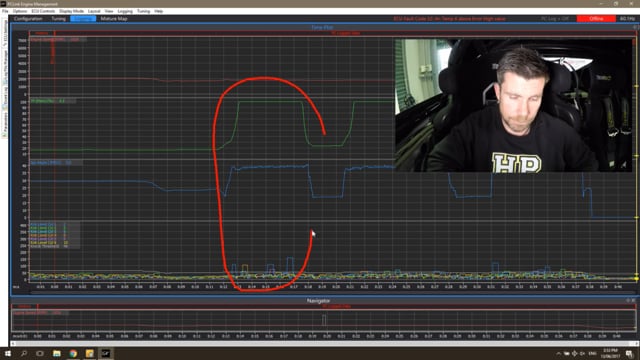Open the yellow app icon in taskbar
The width and height of the screenshot is (640, 360).
coord(89,353)
